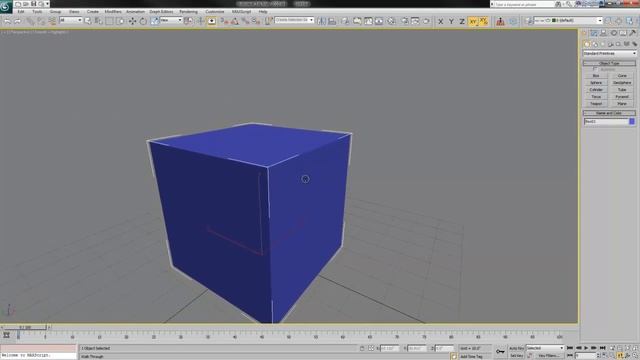Click the Sphere primitive button
Viewport: 640px width, 360px height.
tap(596, 82)
